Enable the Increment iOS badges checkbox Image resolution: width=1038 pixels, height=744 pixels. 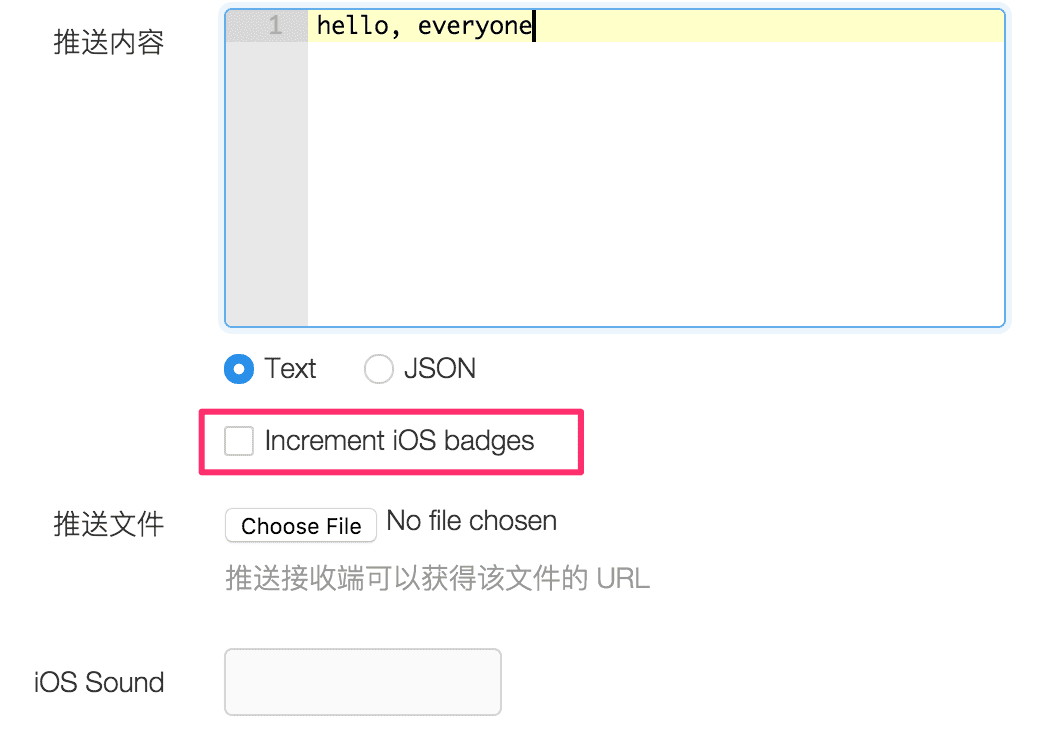click(239, 441)
